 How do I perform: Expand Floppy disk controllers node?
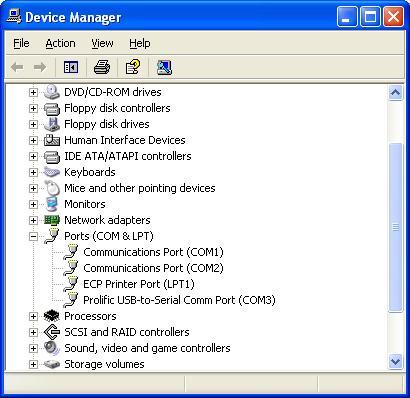(x=33, y=108)
